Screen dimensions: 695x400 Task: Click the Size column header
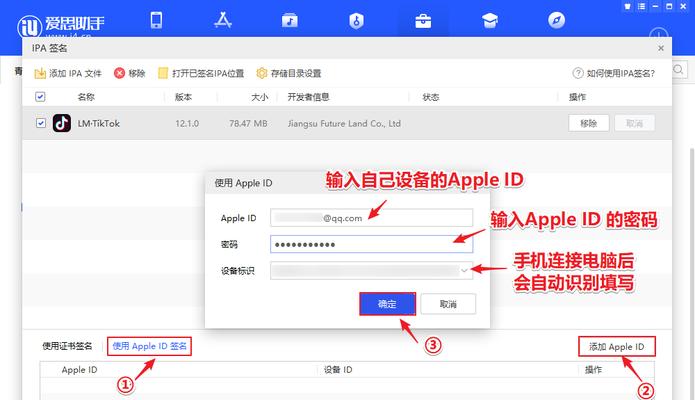(260, 97)
